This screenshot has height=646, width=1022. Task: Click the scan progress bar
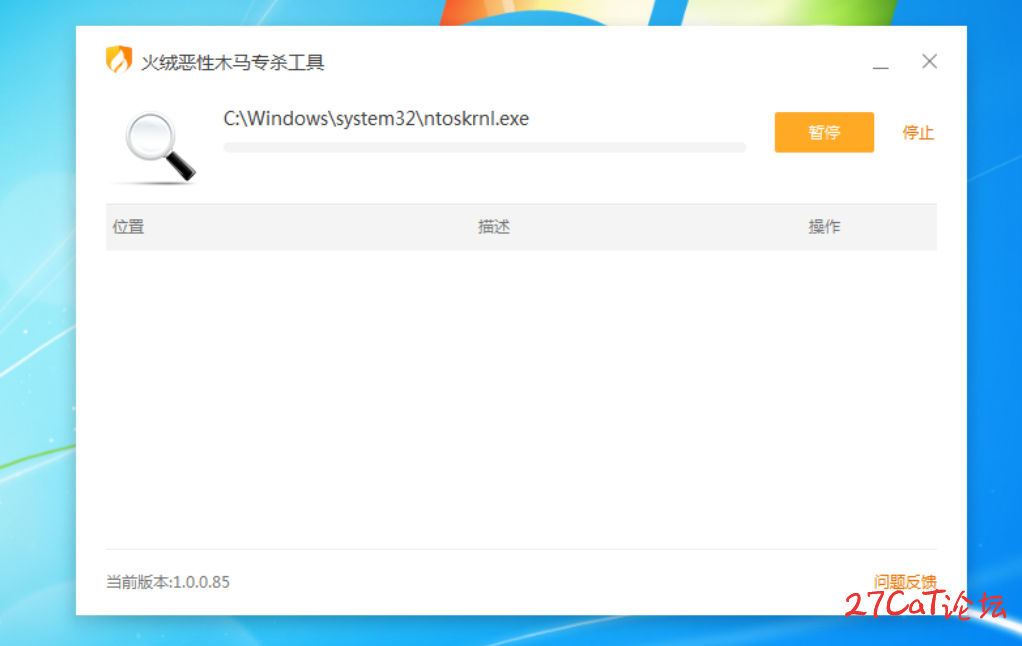pos(484,147)
